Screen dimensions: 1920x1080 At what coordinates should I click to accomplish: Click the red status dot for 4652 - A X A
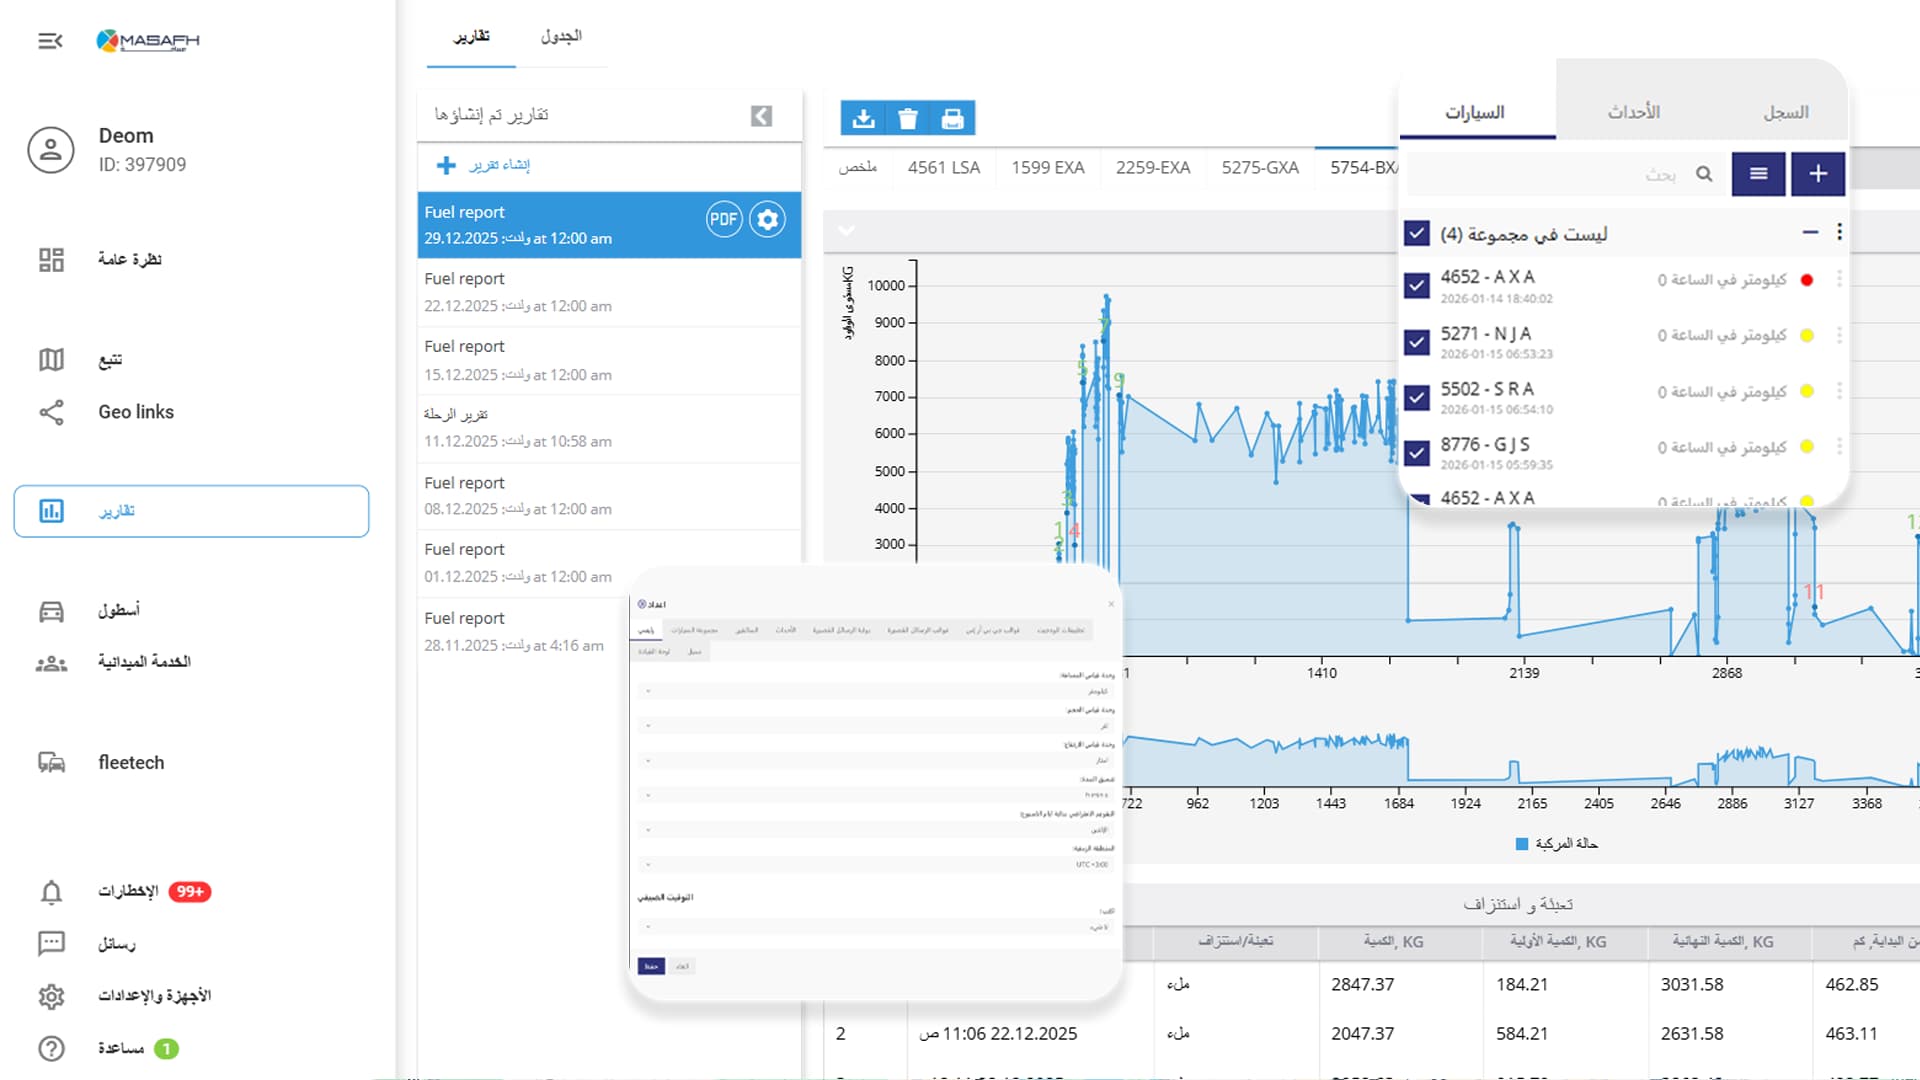tap(1806, 280)
